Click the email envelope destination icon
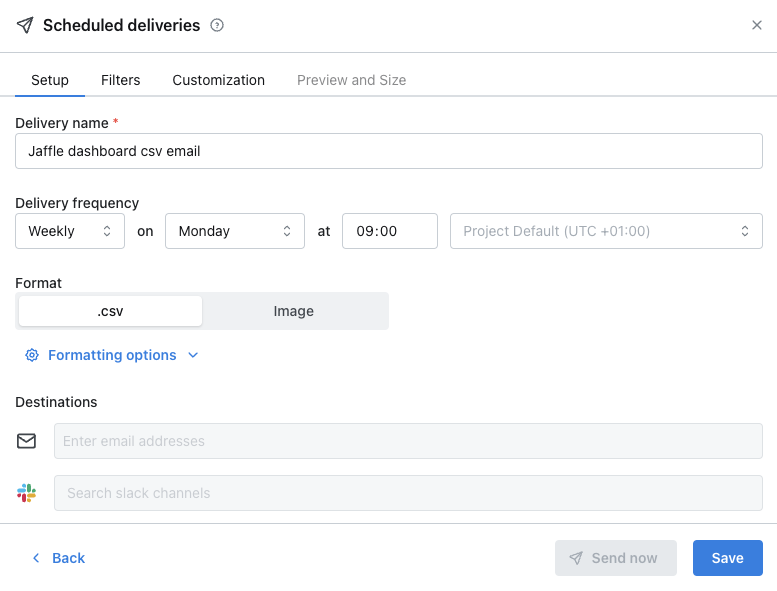The image size is (777, 591). [26, 441]
